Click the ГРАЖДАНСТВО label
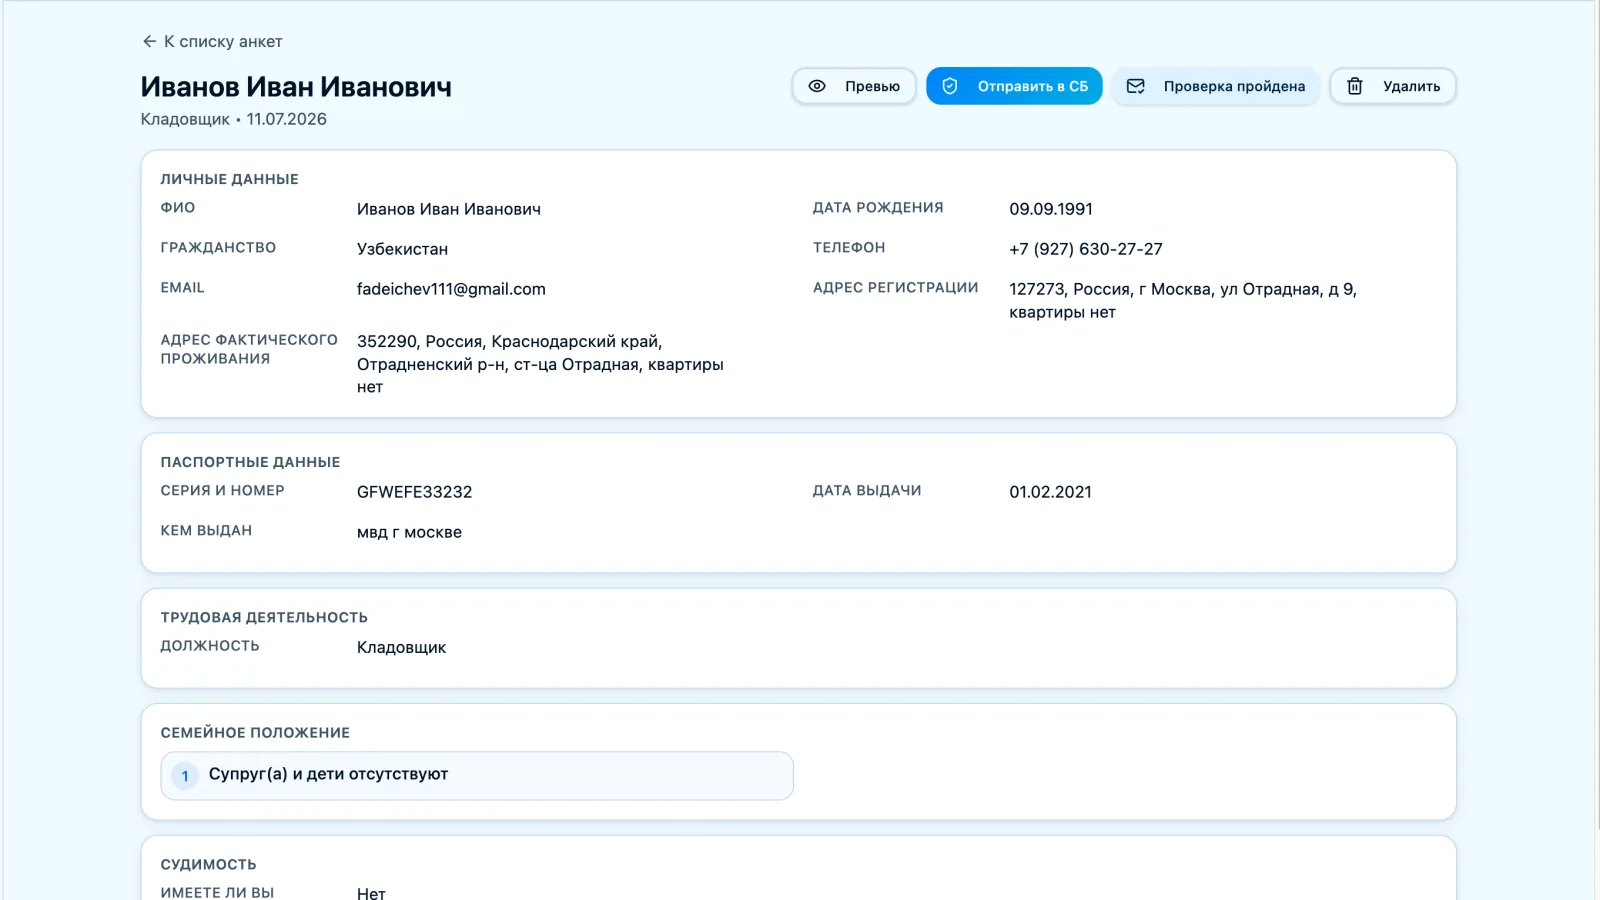The height and width of the screenshot is (900, 1600). tap(218, 248)
